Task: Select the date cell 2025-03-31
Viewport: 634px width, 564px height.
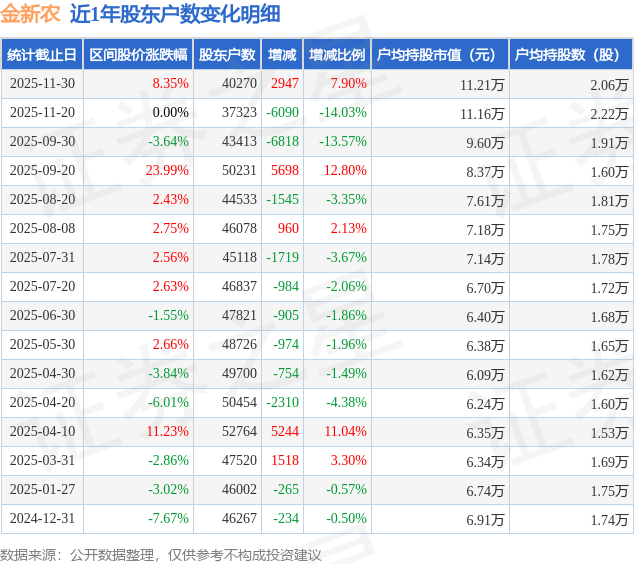Action: click(42, 461)
